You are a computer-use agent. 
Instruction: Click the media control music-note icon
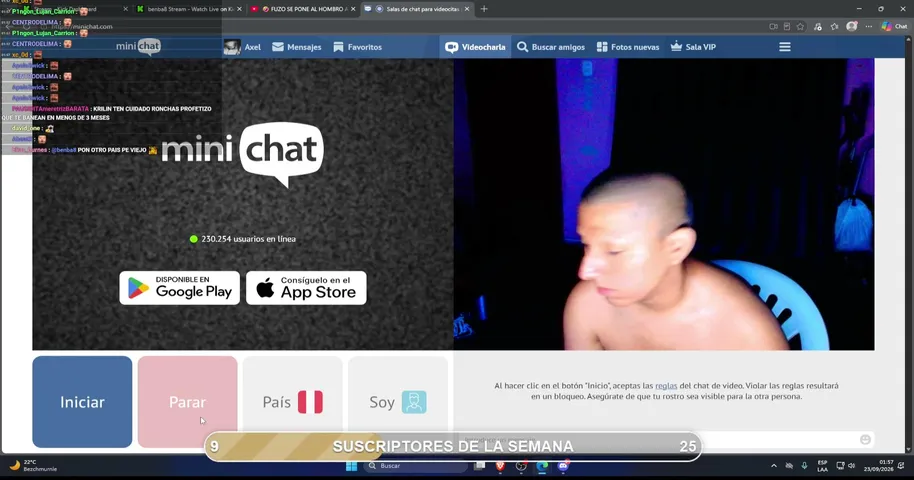coord(818,26)
